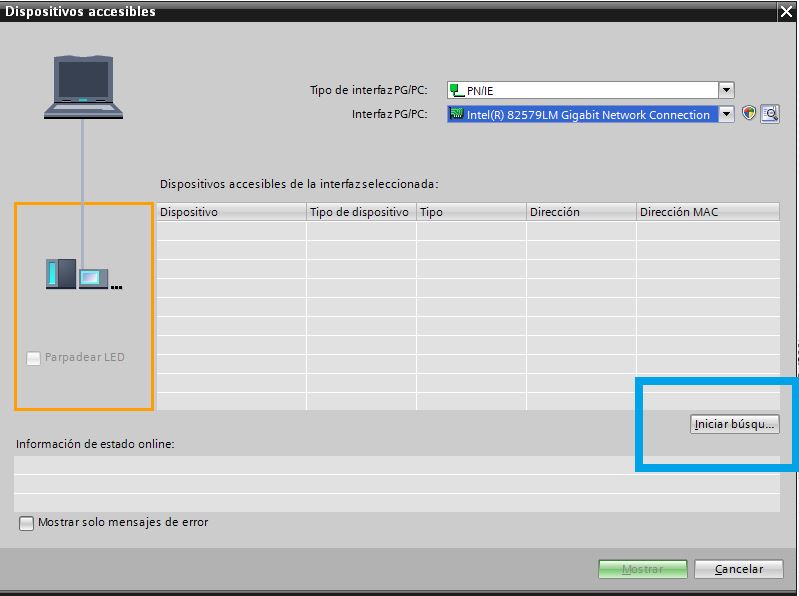Click the accessible devices station icon
The image size is (799, 596).
[83, 273]
